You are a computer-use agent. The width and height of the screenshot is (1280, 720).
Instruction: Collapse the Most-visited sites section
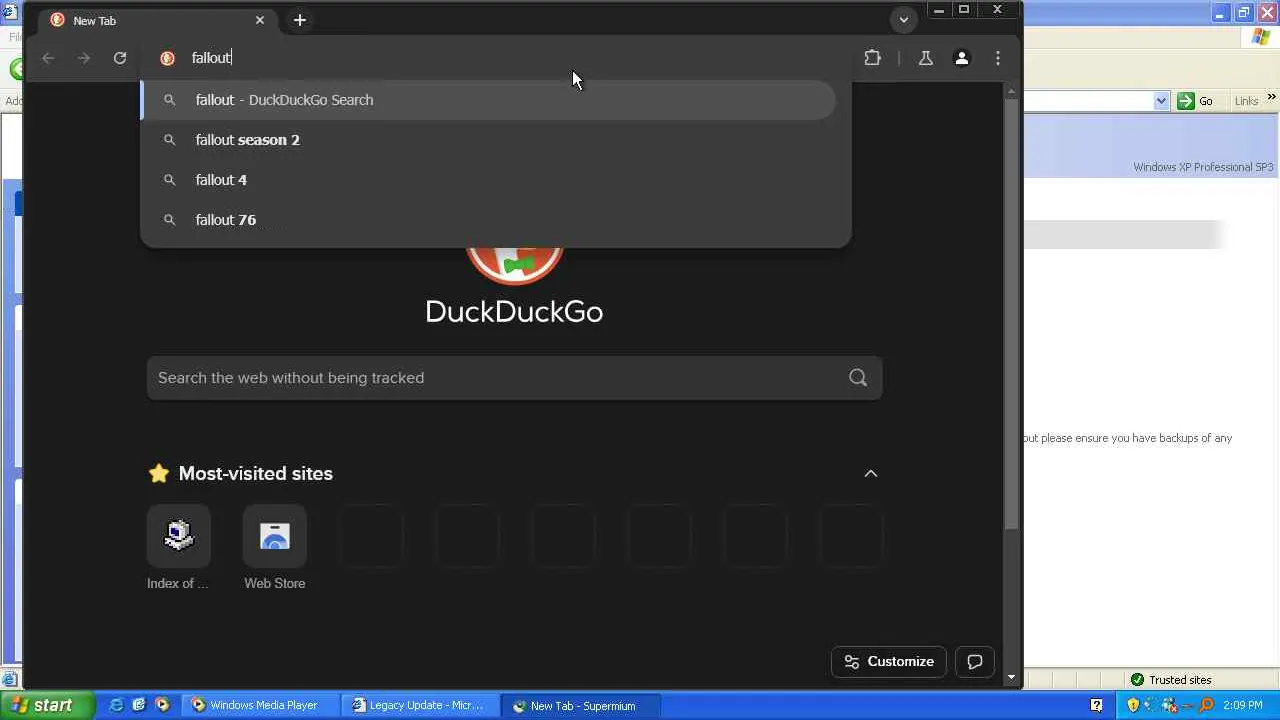pyautogui.click(x=871, y=473)
